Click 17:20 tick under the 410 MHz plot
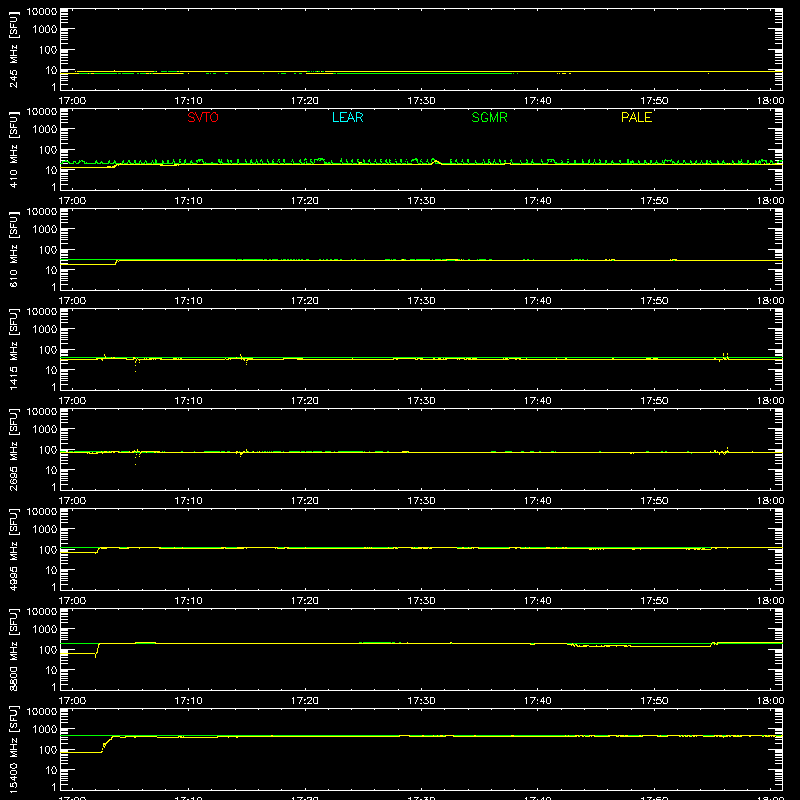The height and width of the screenshot is (800, 800). point(305,201)
